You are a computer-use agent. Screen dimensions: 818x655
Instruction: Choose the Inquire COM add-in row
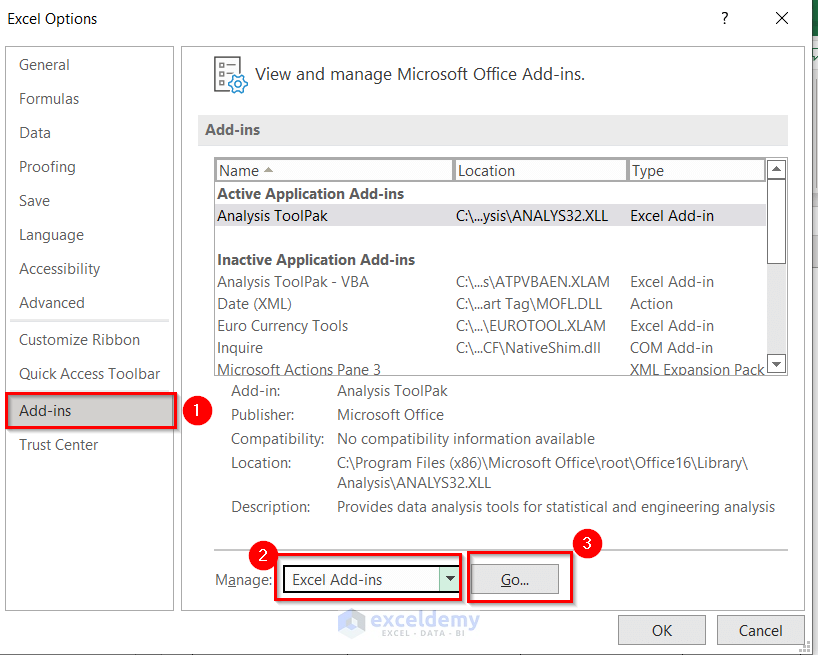coord(240,348)
